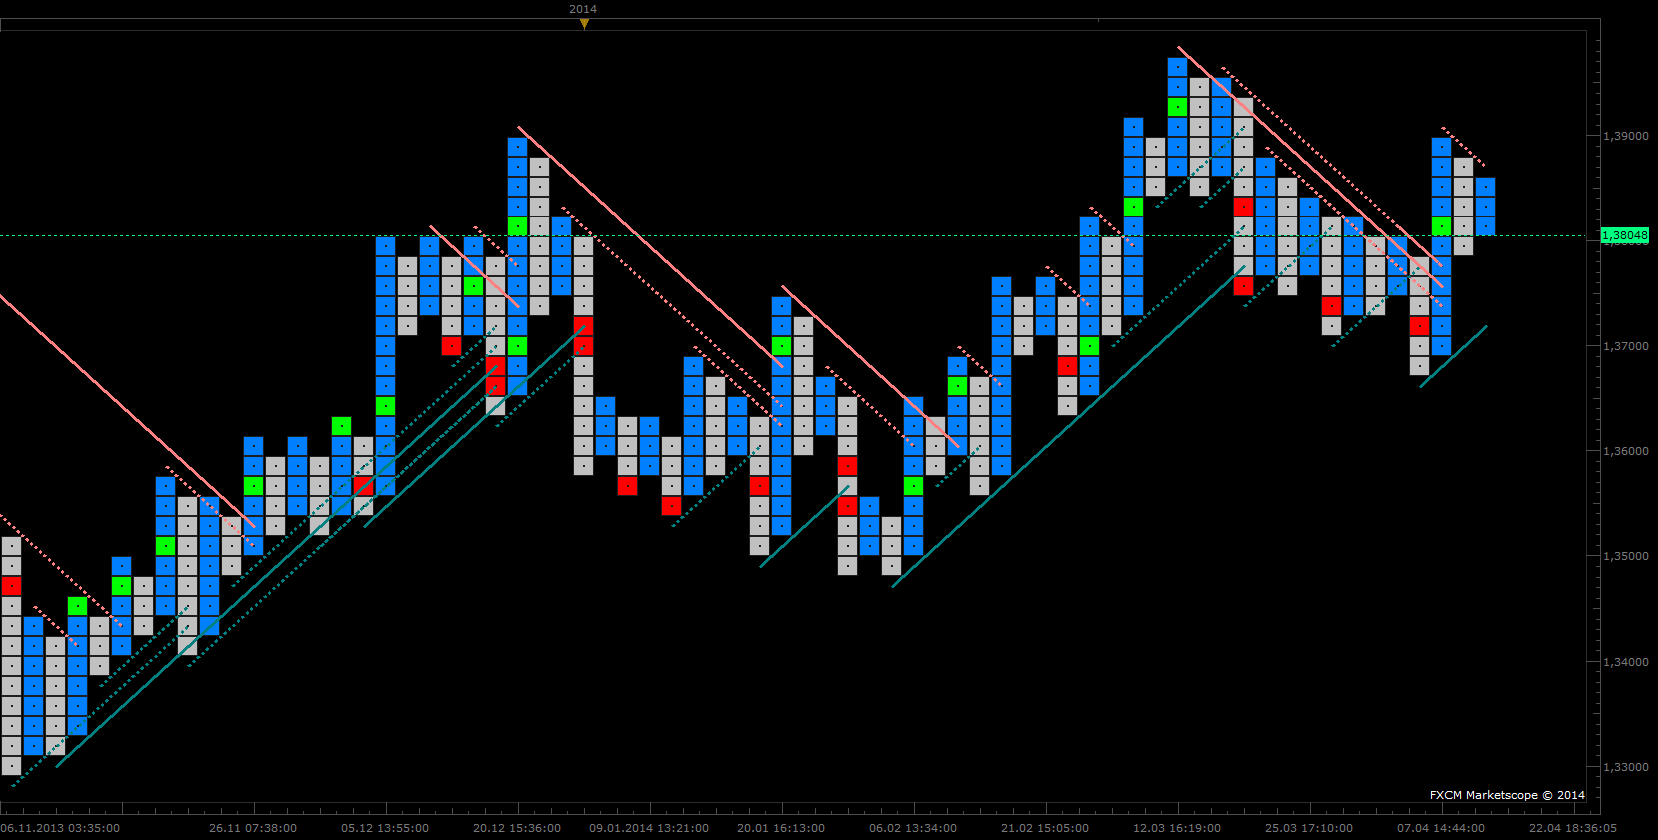Select the green current price tag 1,38048
The image size is (1658, 840).
(1625, 236)
